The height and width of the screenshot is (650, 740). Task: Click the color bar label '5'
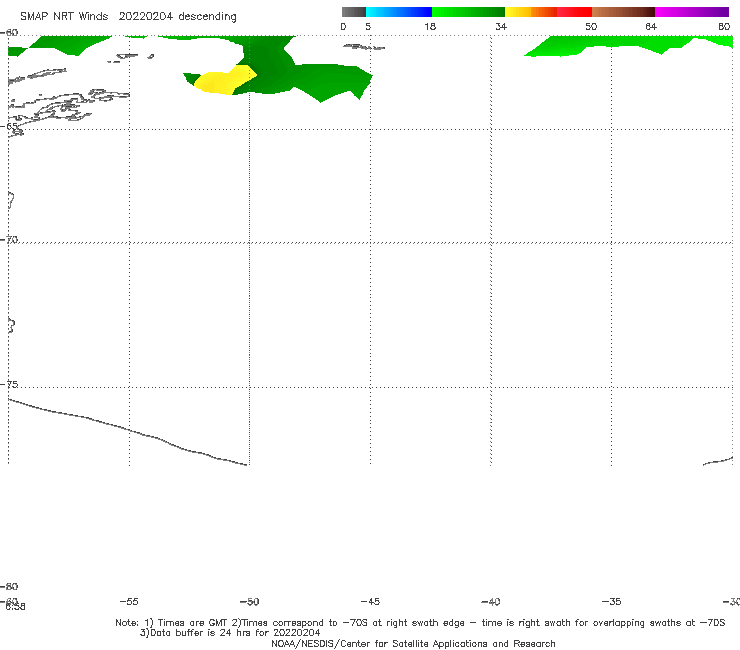pyautogui.click(x=368, y=26)
